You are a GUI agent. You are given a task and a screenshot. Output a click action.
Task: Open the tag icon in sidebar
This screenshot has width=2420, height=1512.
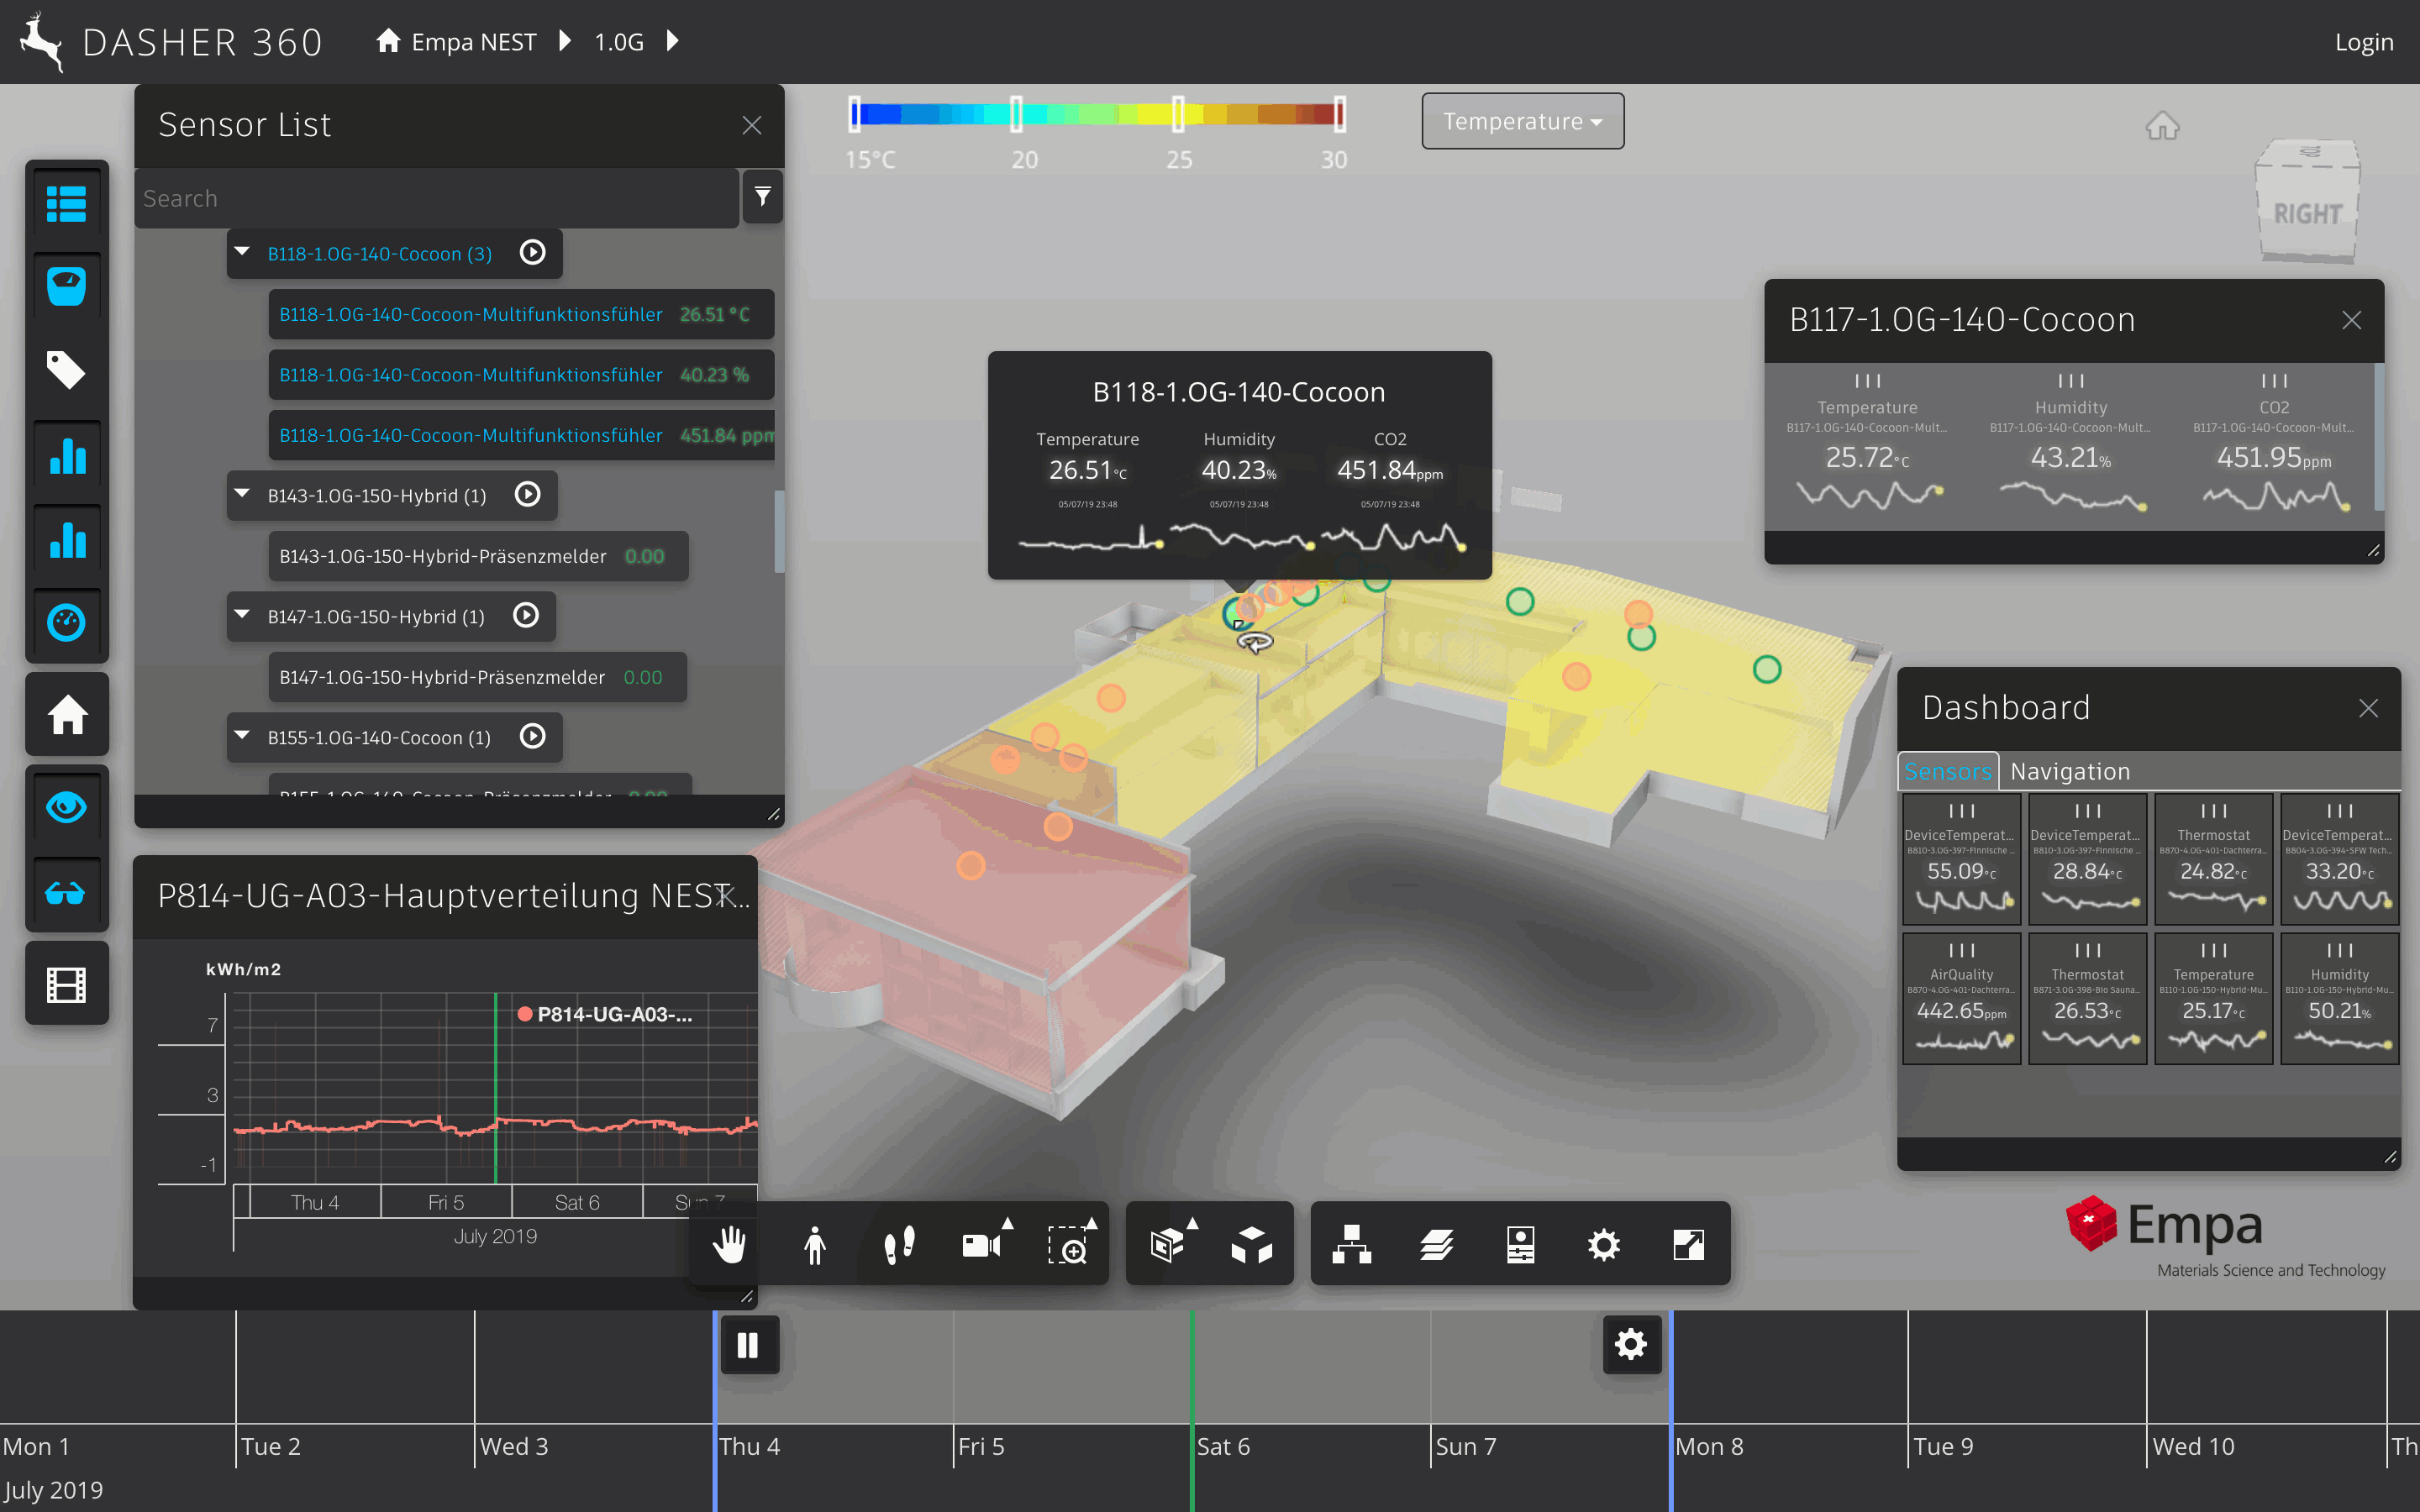pos(66,370)
